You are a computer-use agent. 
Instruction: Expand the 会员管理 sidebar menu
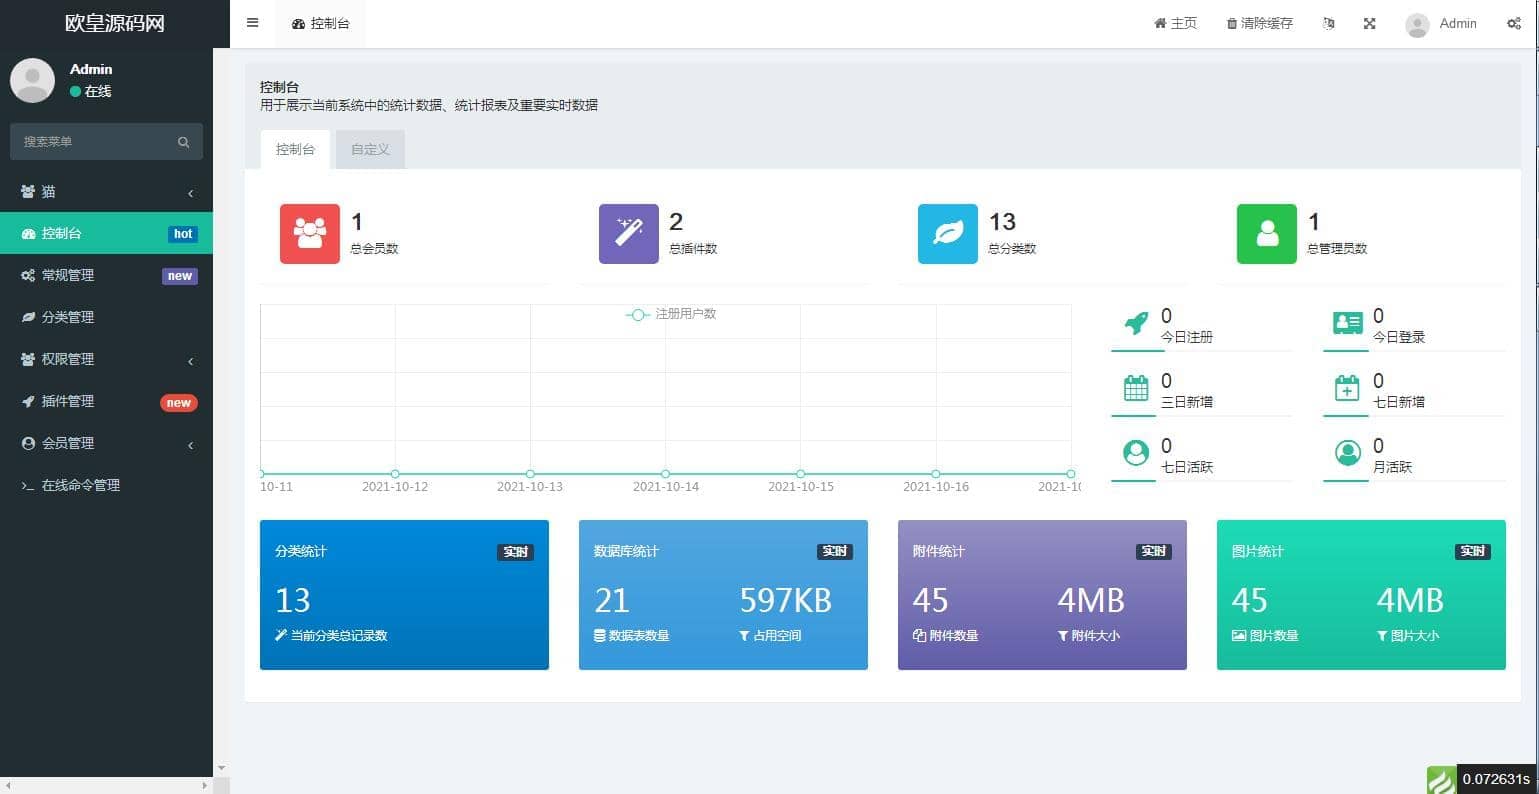(x=106, y=443)
